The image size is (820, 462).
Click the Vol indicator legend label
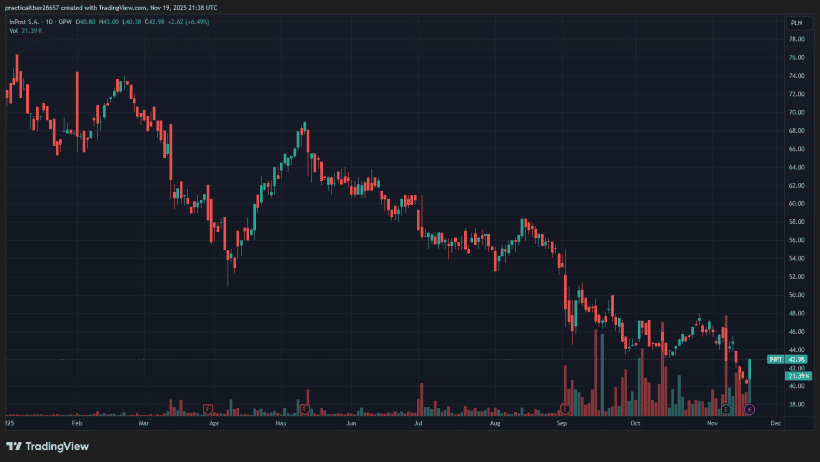pos(14,31)
